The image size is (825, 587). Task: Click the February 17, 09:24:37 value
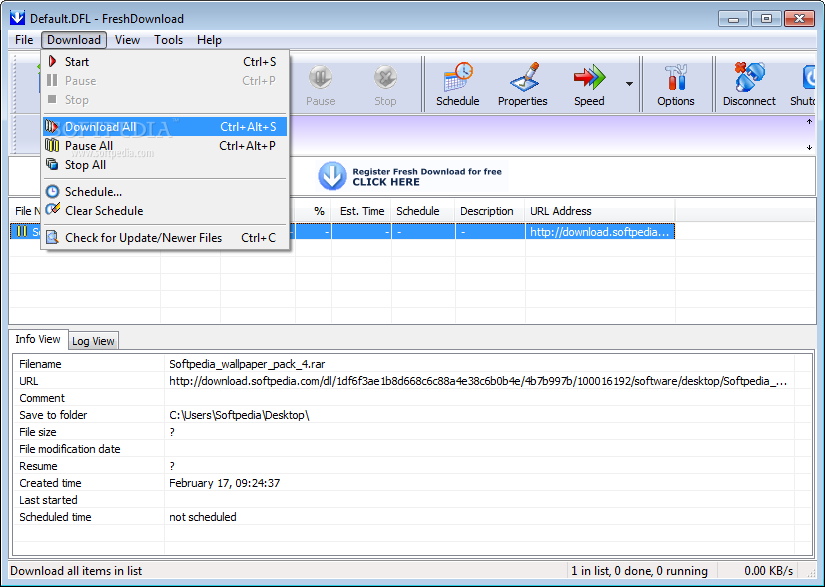[x=224, y=483]
